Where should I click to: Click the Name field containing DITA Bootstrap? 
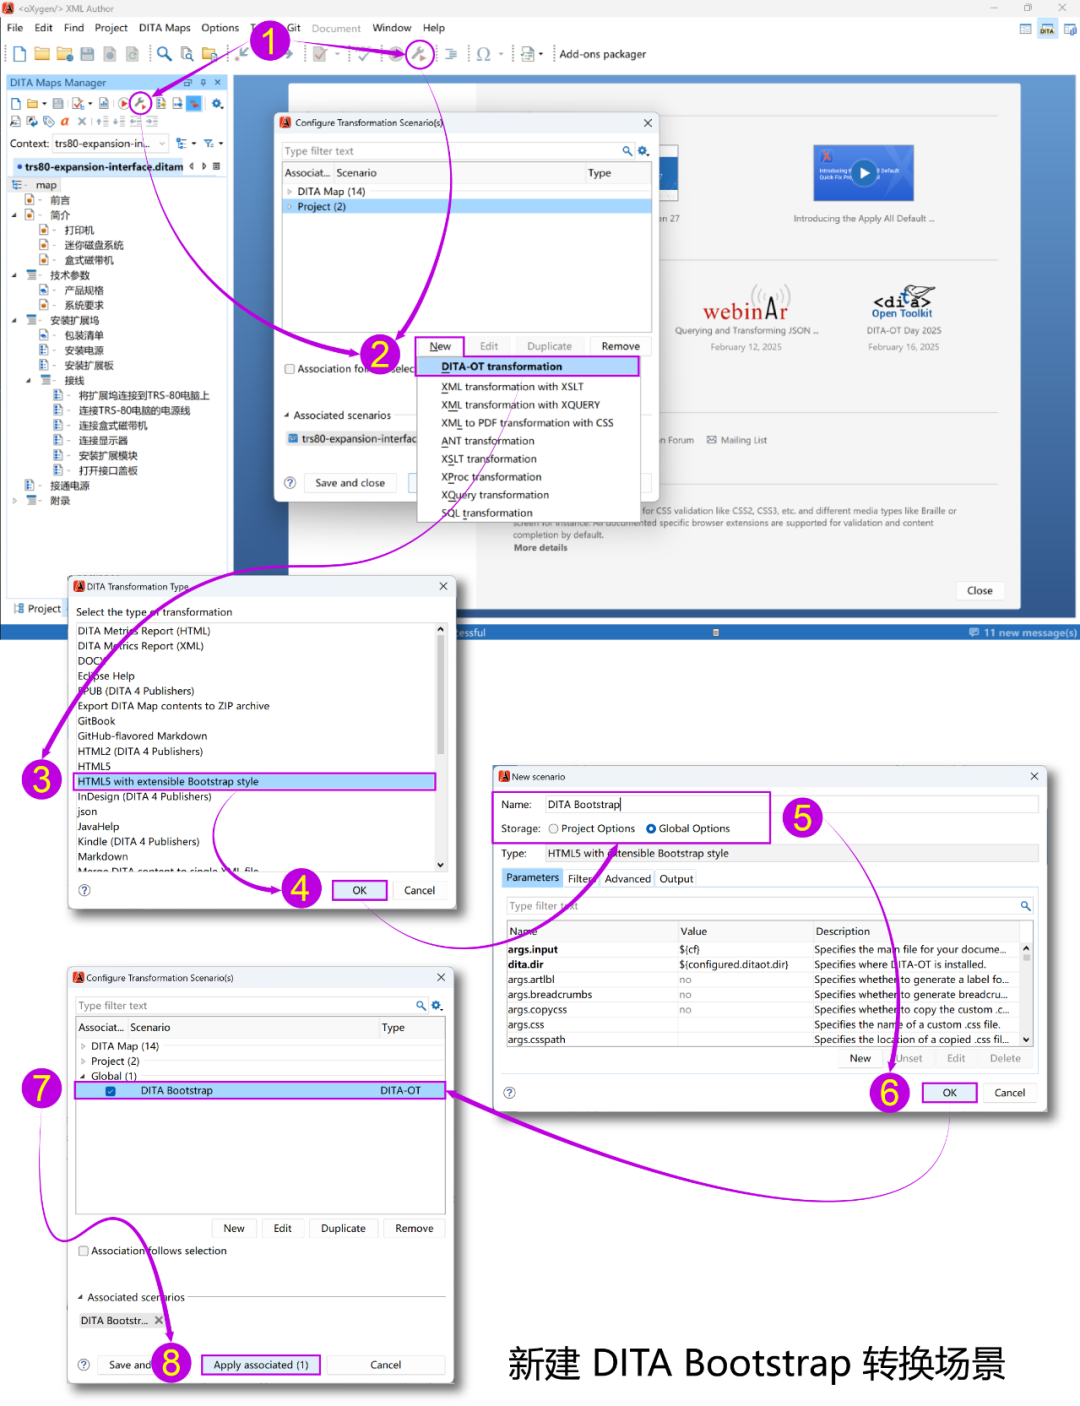coord(791,804)
